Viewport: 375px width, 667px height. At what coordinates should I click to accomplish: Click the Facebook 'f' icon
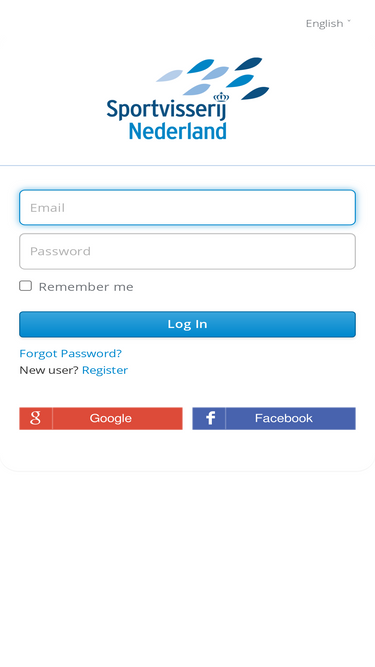[209, 418]
